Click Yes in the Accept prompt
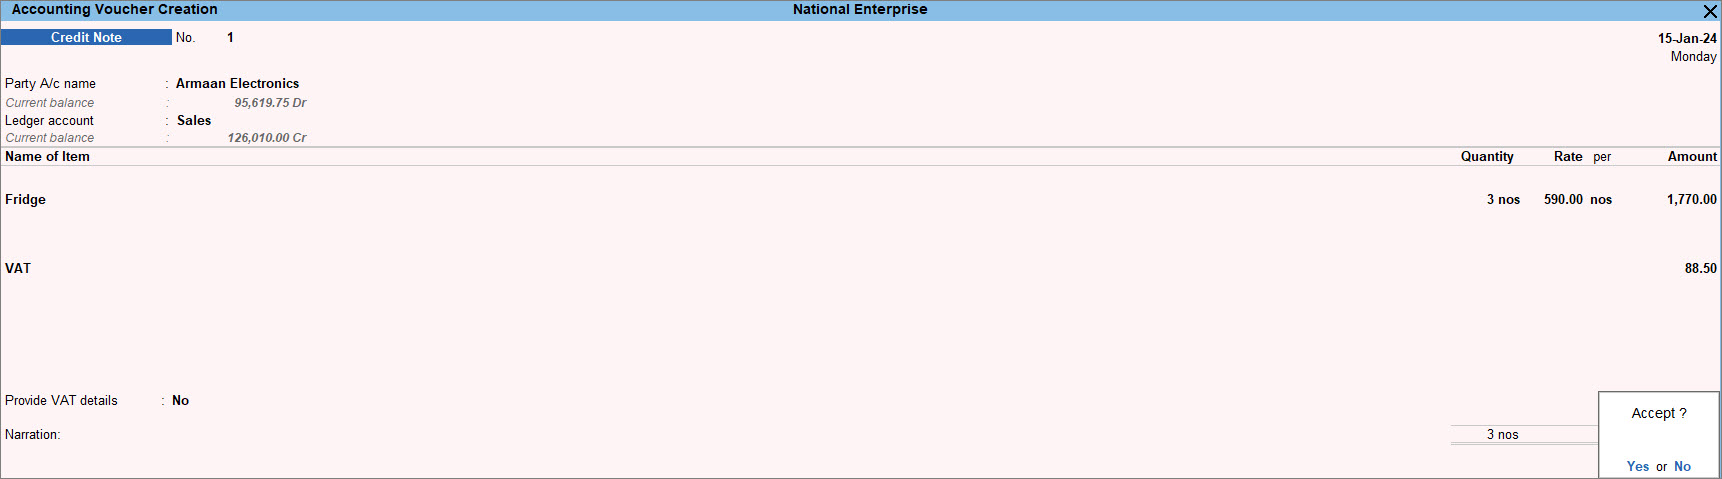Screen dimensions: 1722x479 1638,466
